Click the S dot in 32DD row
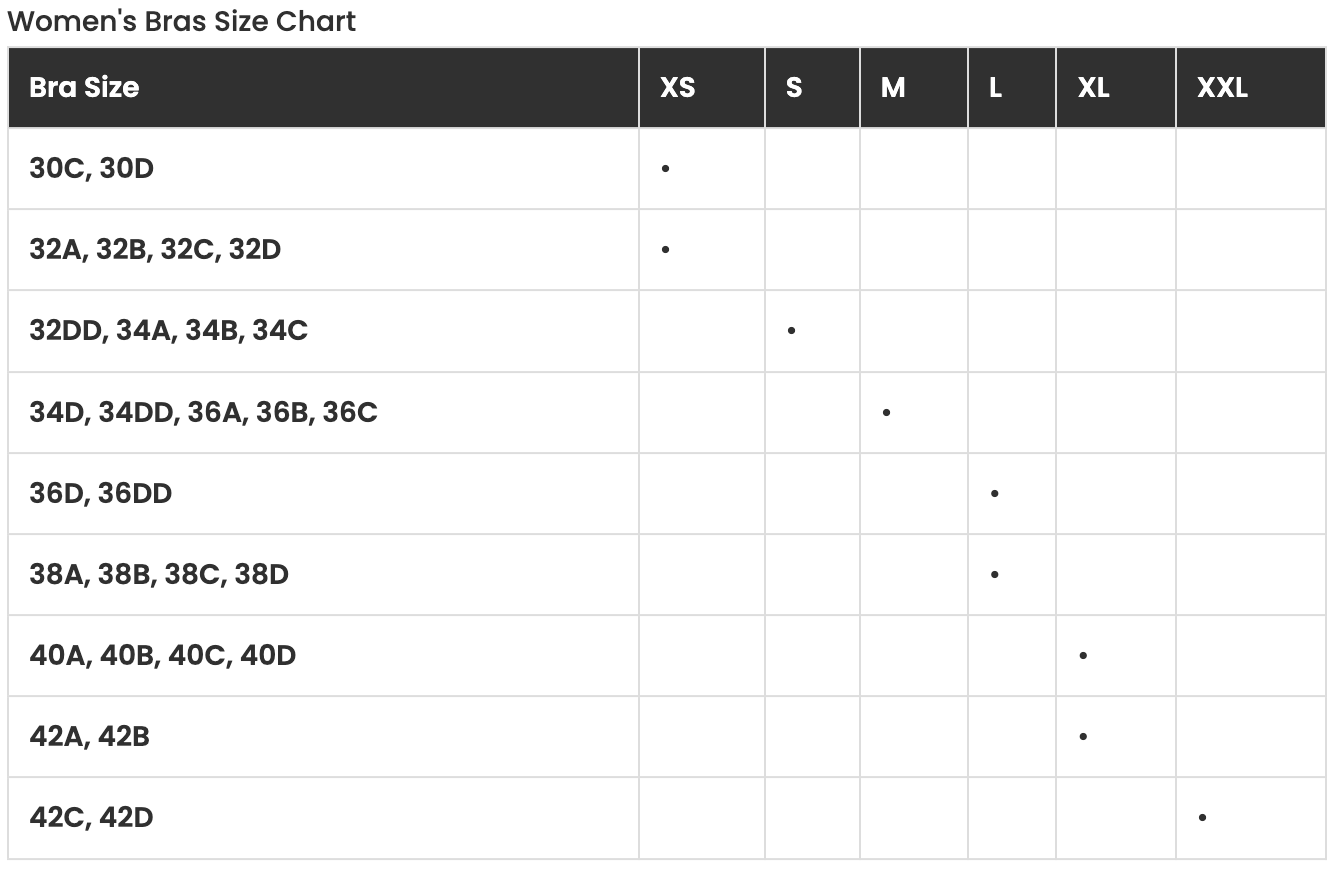This screenshot has width=1336, height=874. pyautogui.click(x=792, y=331)
